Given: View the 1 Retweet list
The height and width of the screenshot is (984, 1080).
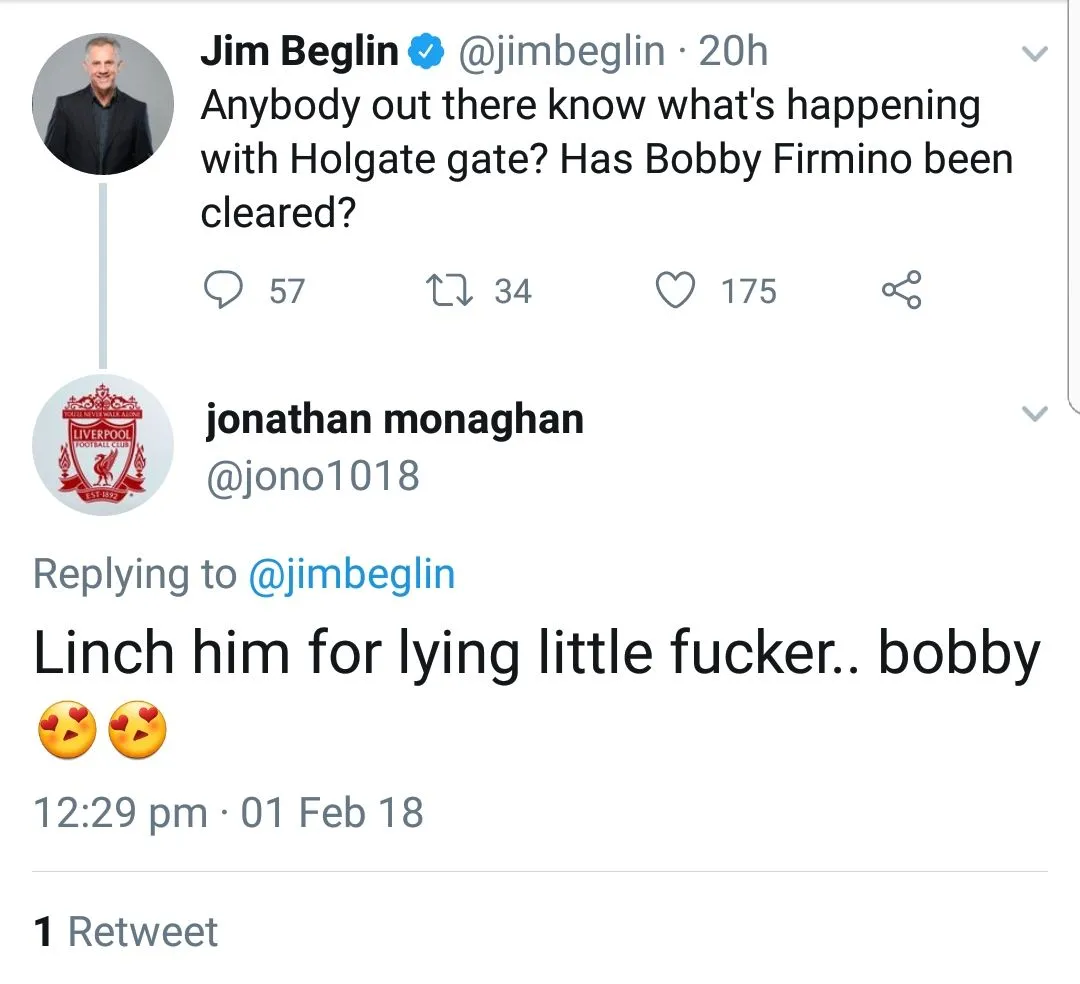Looking at the screenshot, I should (x=126, y=931).
